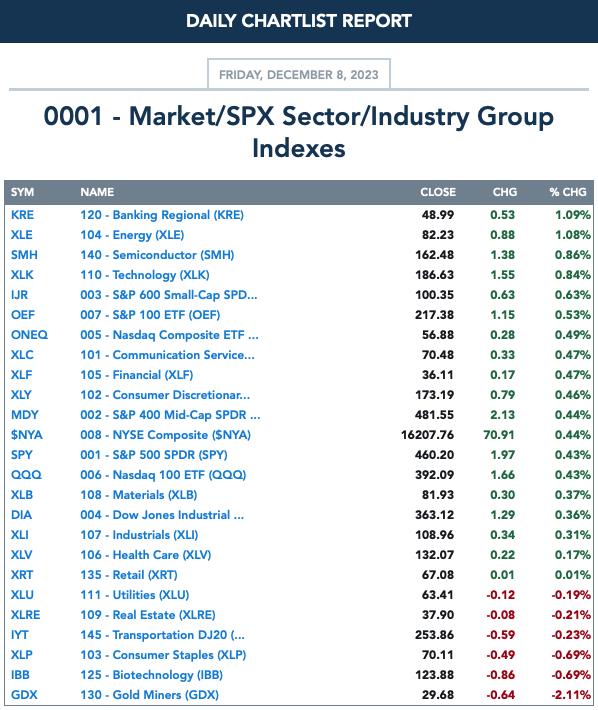The height and width of the screenshot is (710, 598).
Task: Click the CLOSE column header
Action: coord(438,192)
